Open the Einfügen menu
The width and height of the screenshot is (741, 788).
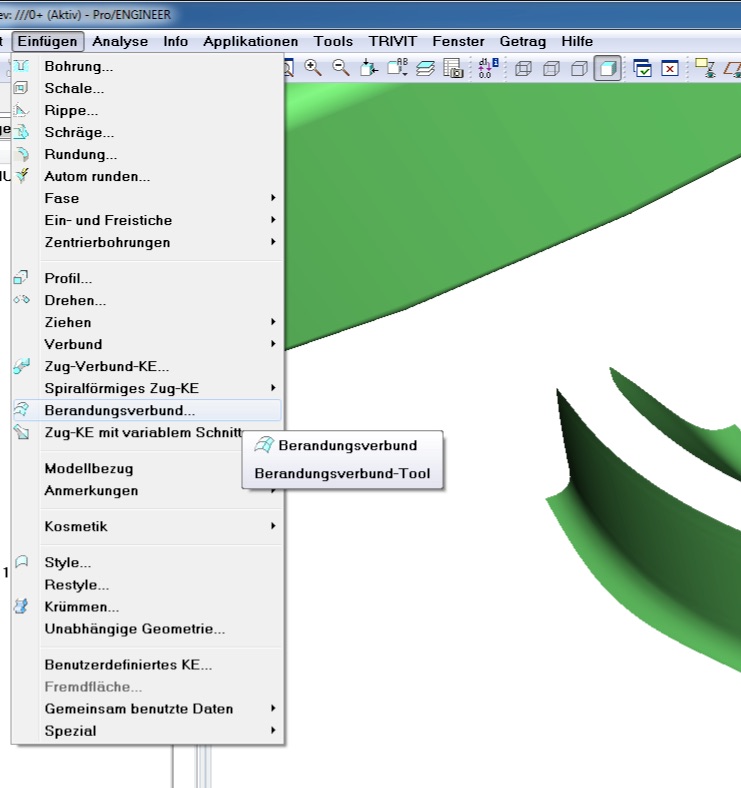pos(48,41)
